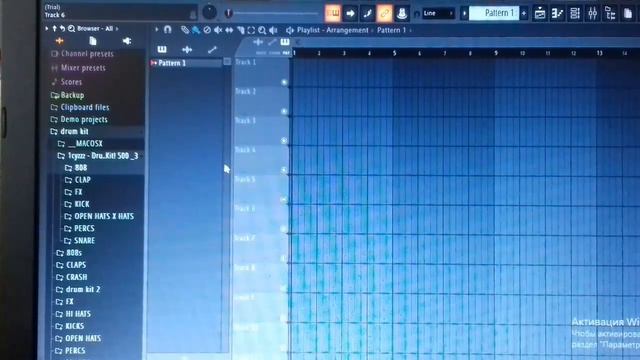Toggle the playlist magnet snap icon

(x=167, y=29)
